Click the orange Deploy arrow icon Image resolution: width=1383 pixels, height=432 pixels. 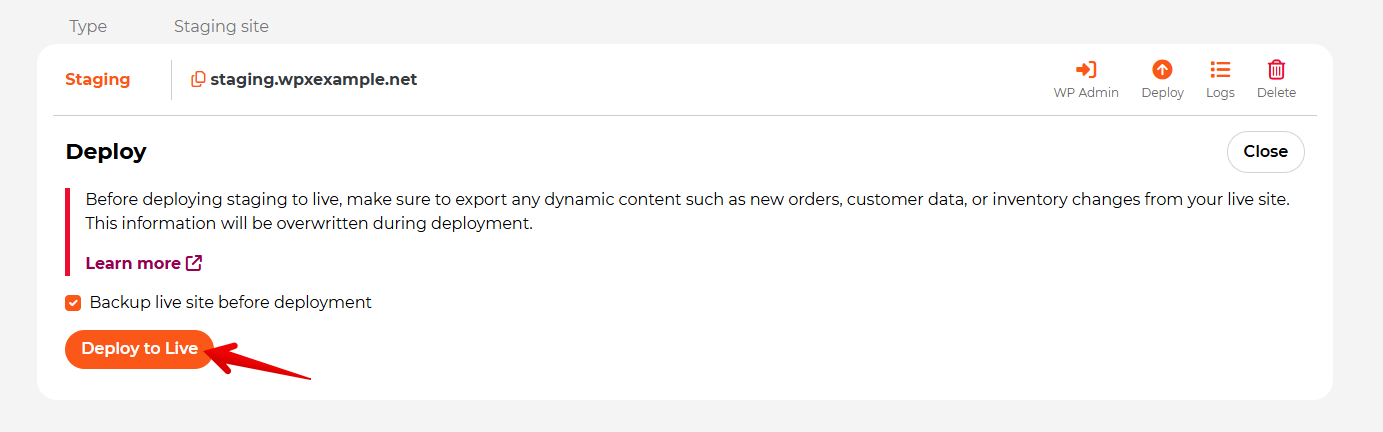(1162, 69)
